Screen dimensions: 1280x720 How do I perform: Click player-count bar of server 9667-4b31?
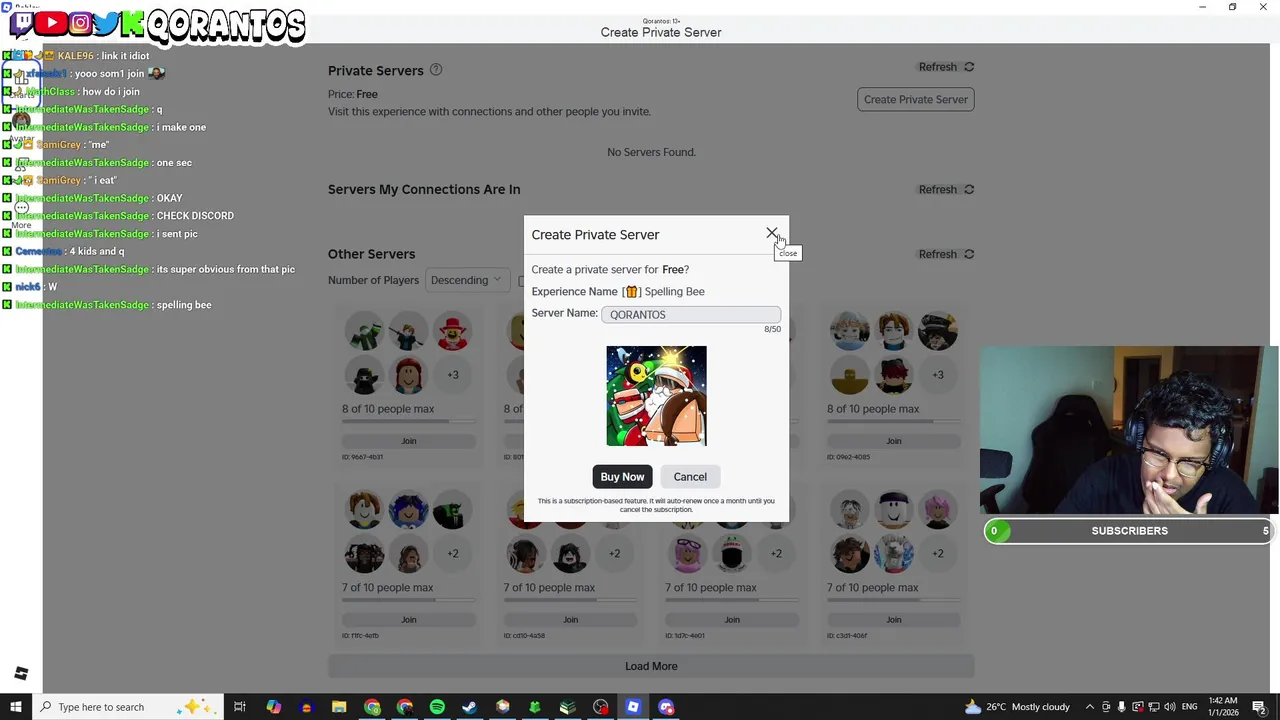coord(409,421)
